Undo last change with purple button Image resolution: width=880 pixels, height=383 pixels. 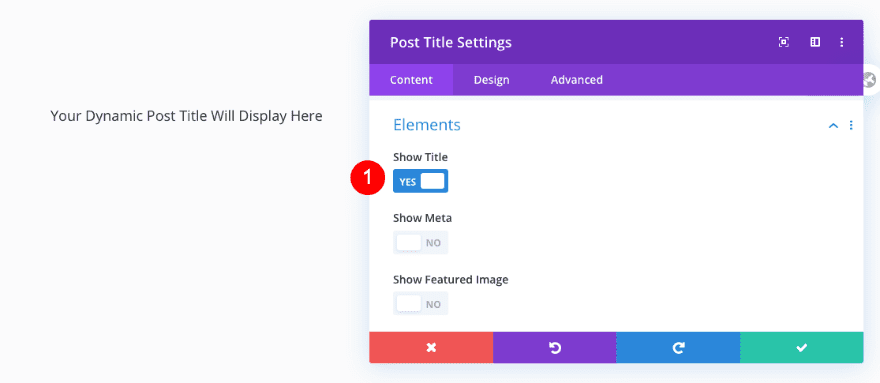[x=554, y=348]
